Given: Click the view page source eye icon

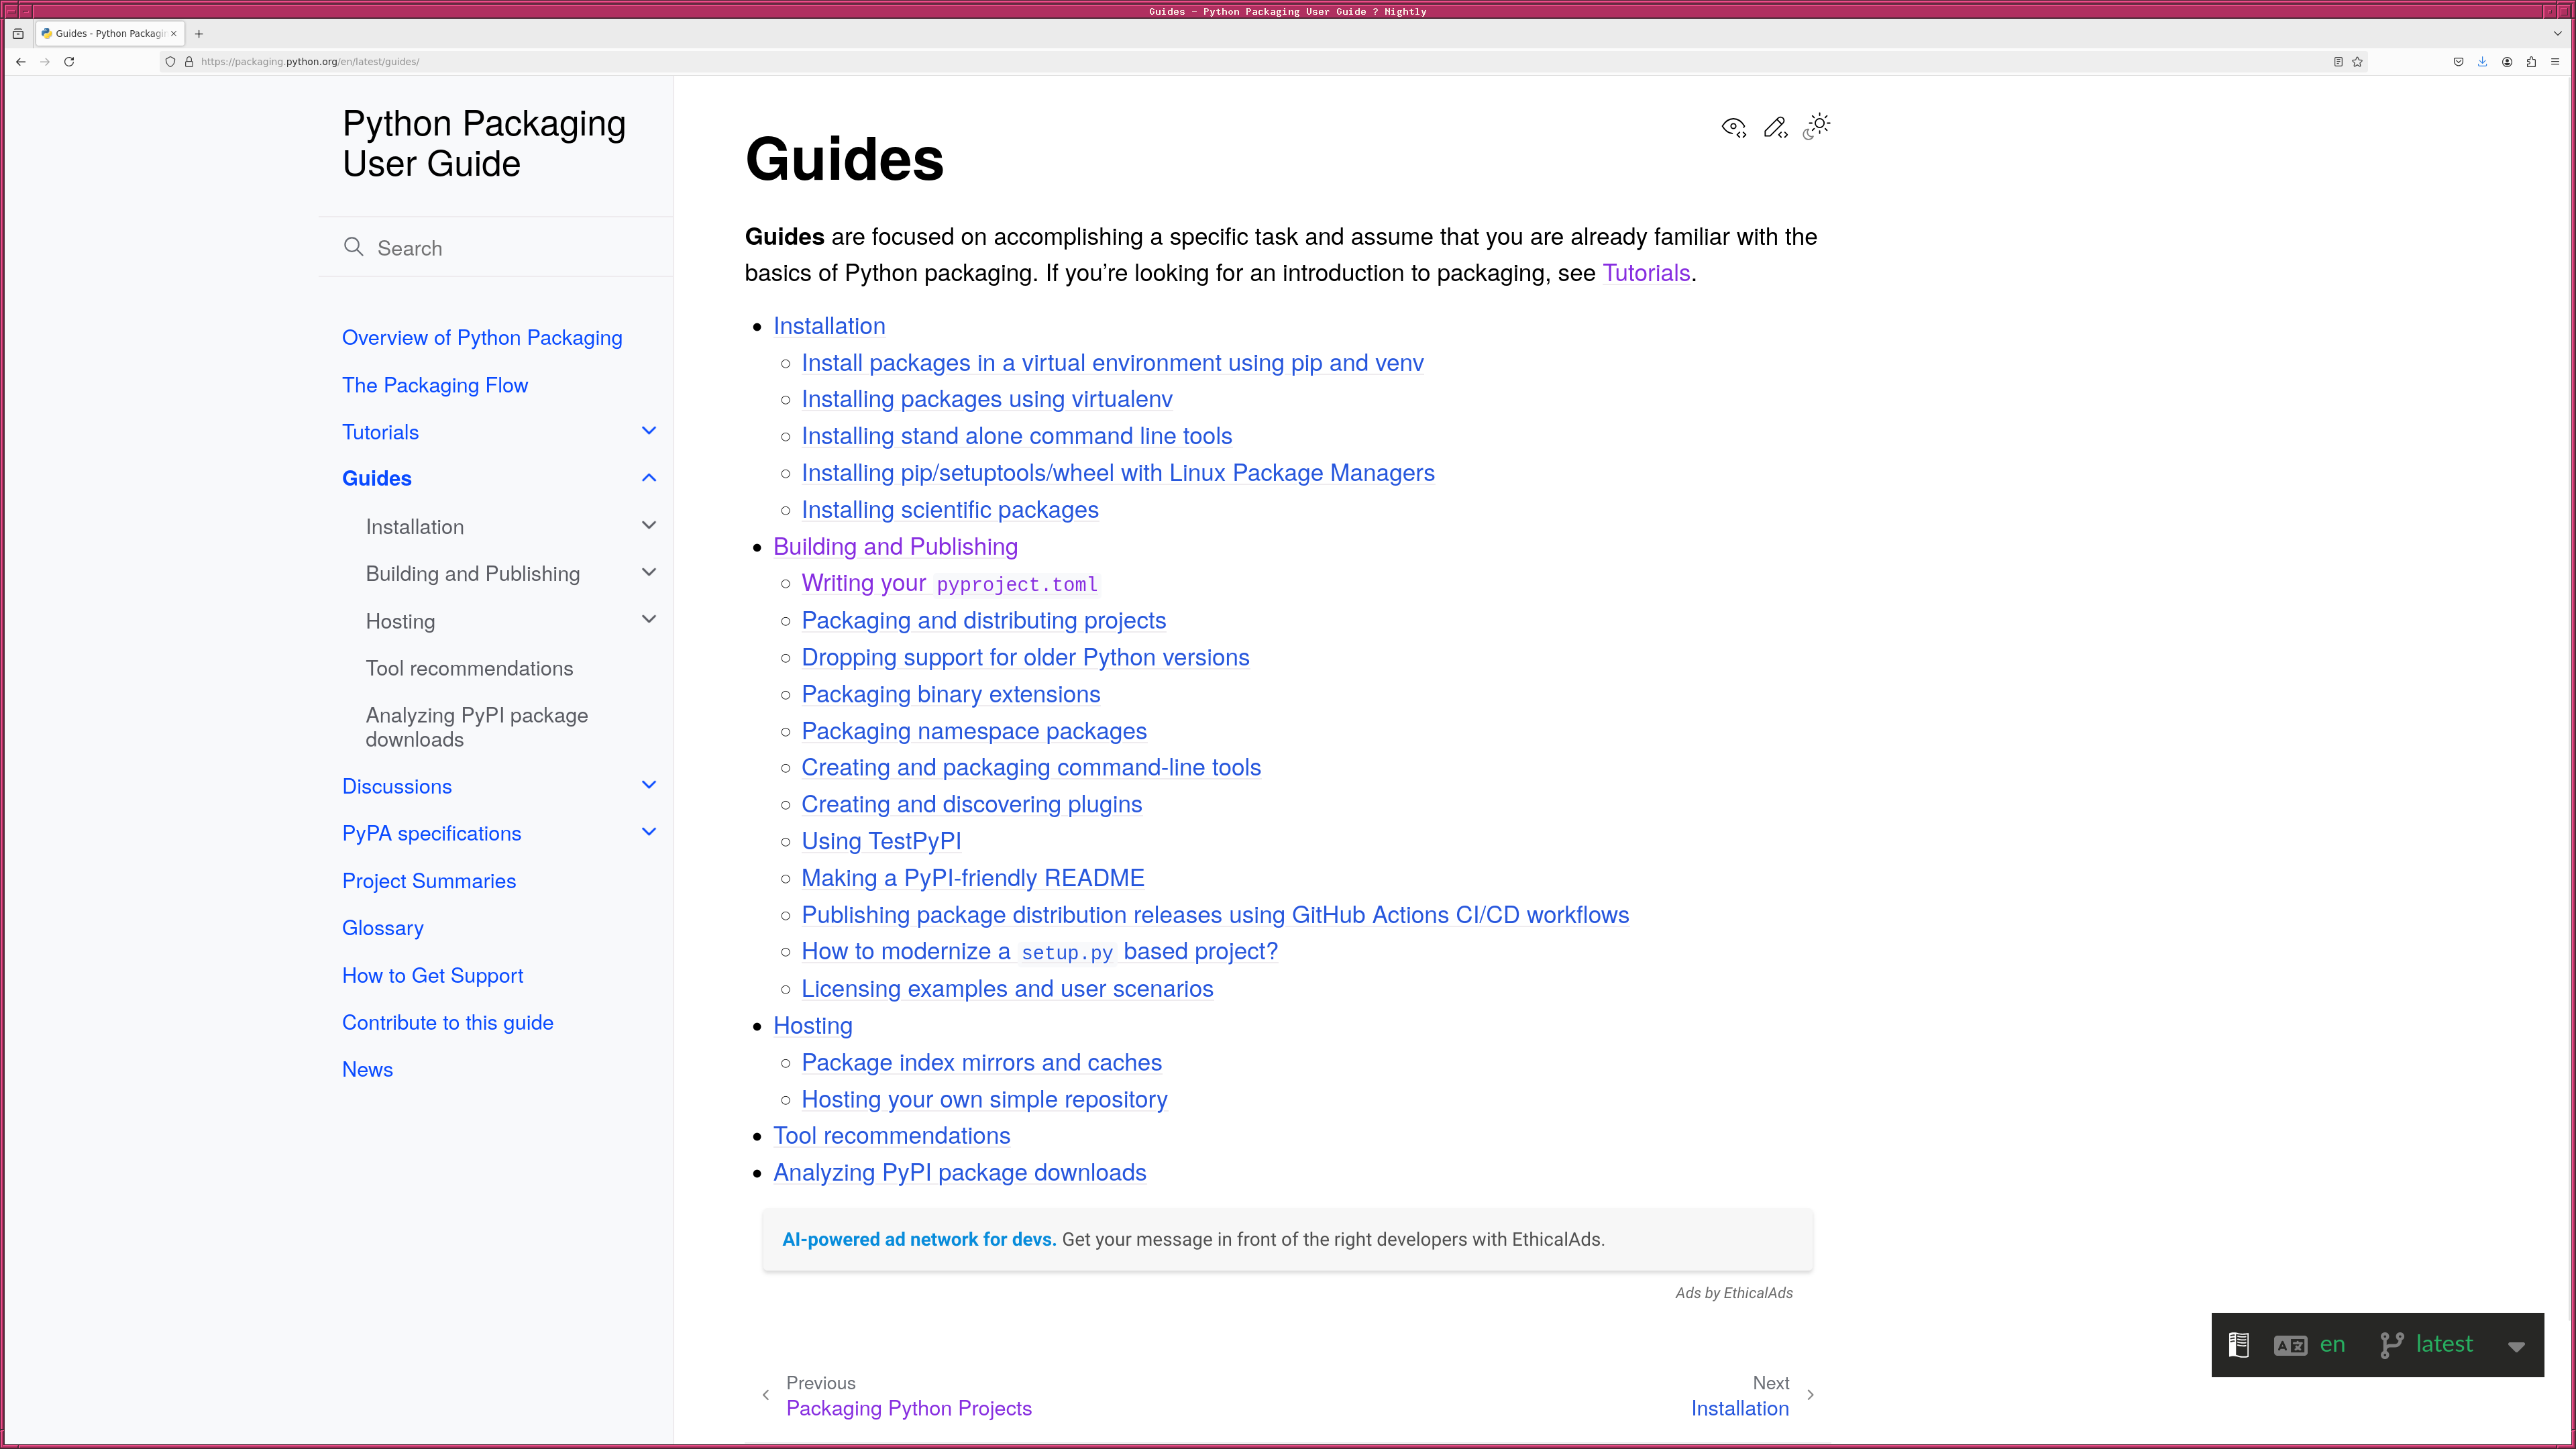Looking at the screenshot, I should pos(1733,127).
